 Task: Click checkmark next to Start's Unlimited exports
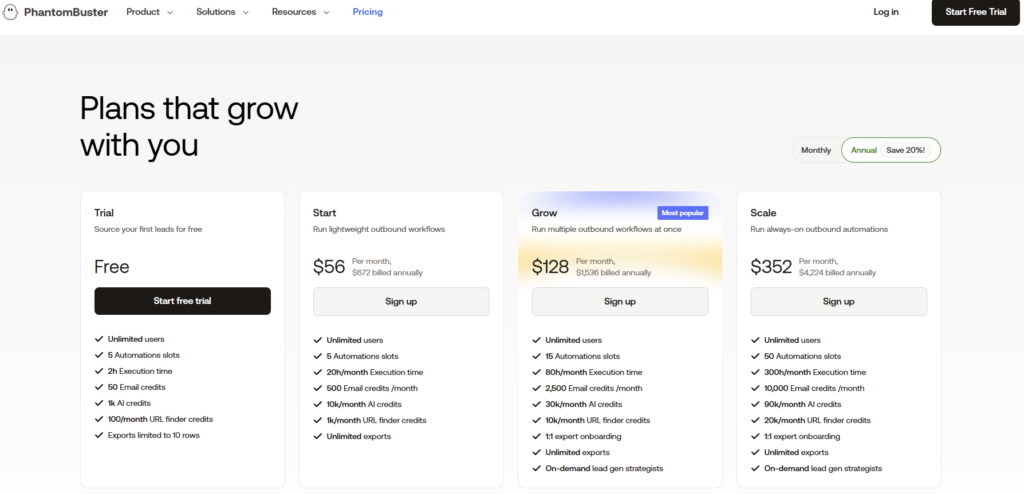[317, 436]
